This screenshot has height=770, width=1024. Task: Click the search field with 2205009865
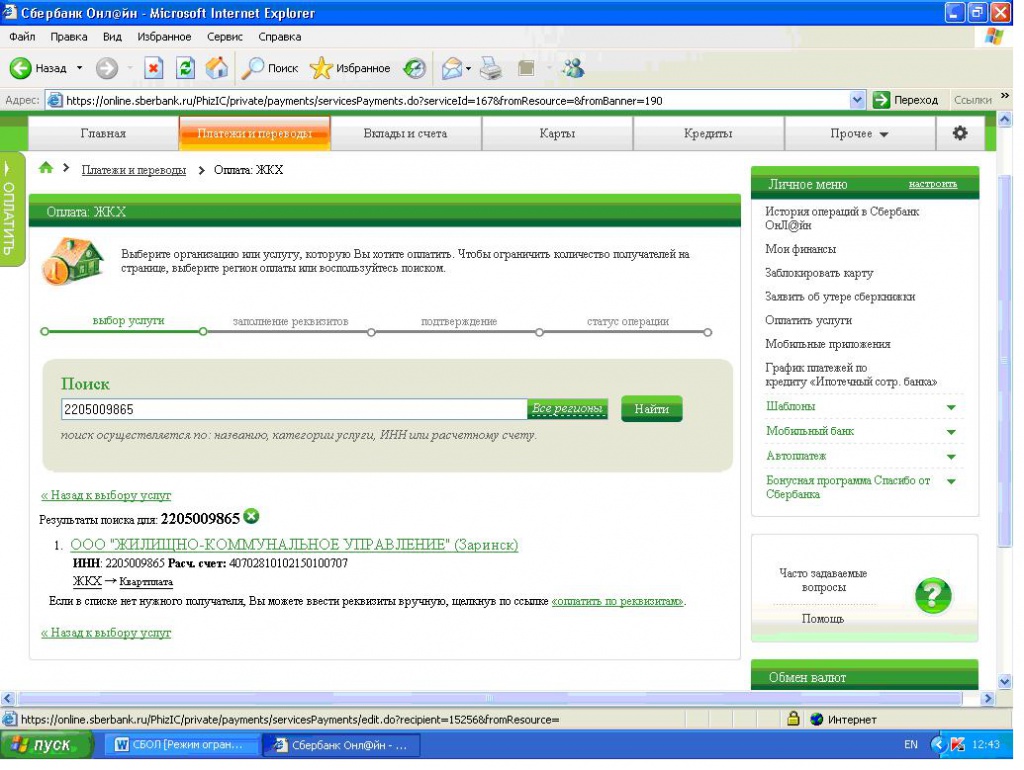pyautogui.click(x=294, y=409)
